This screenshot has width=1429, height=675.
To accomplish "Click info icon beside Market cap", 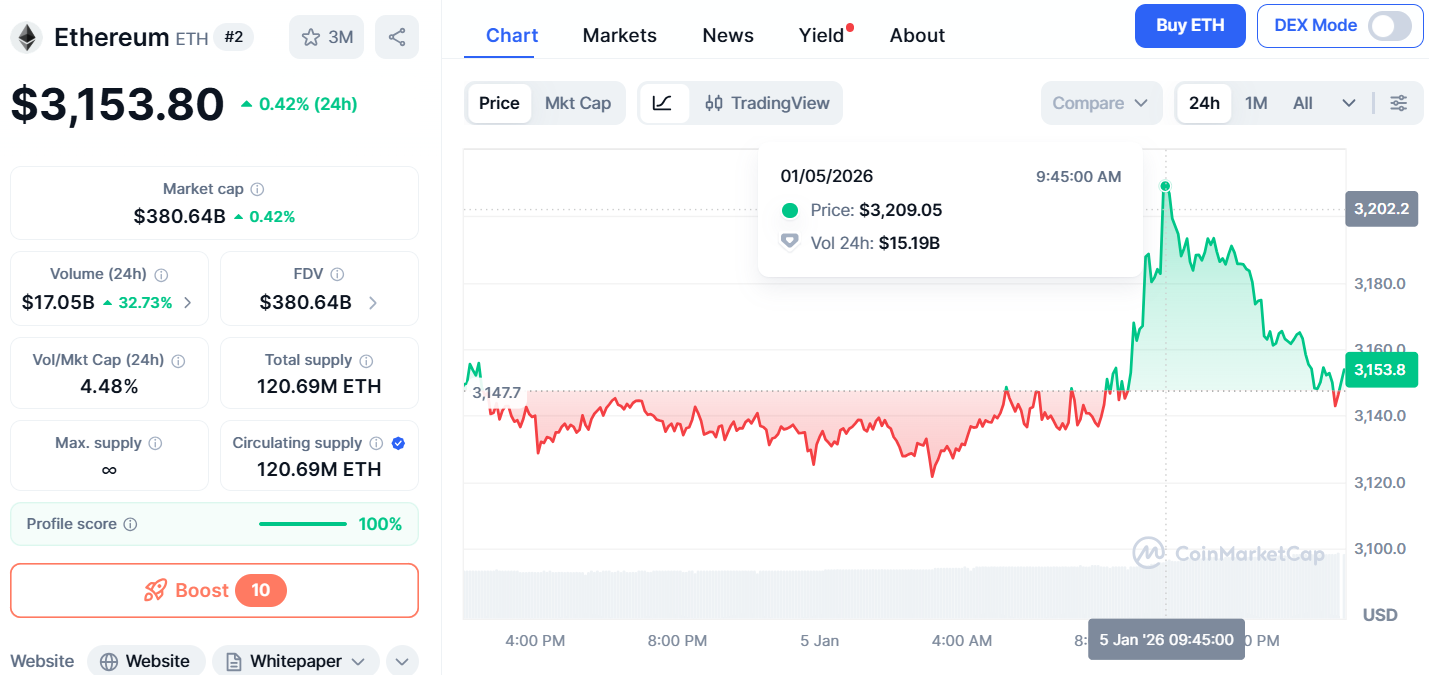I will 257,189.
